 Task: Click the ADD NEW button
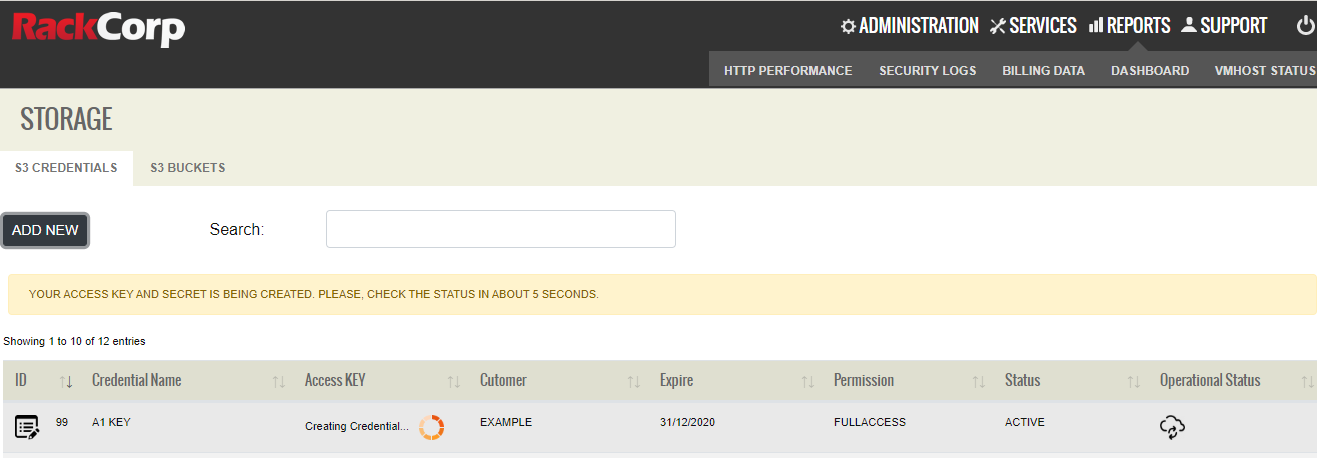pos(45,230)
